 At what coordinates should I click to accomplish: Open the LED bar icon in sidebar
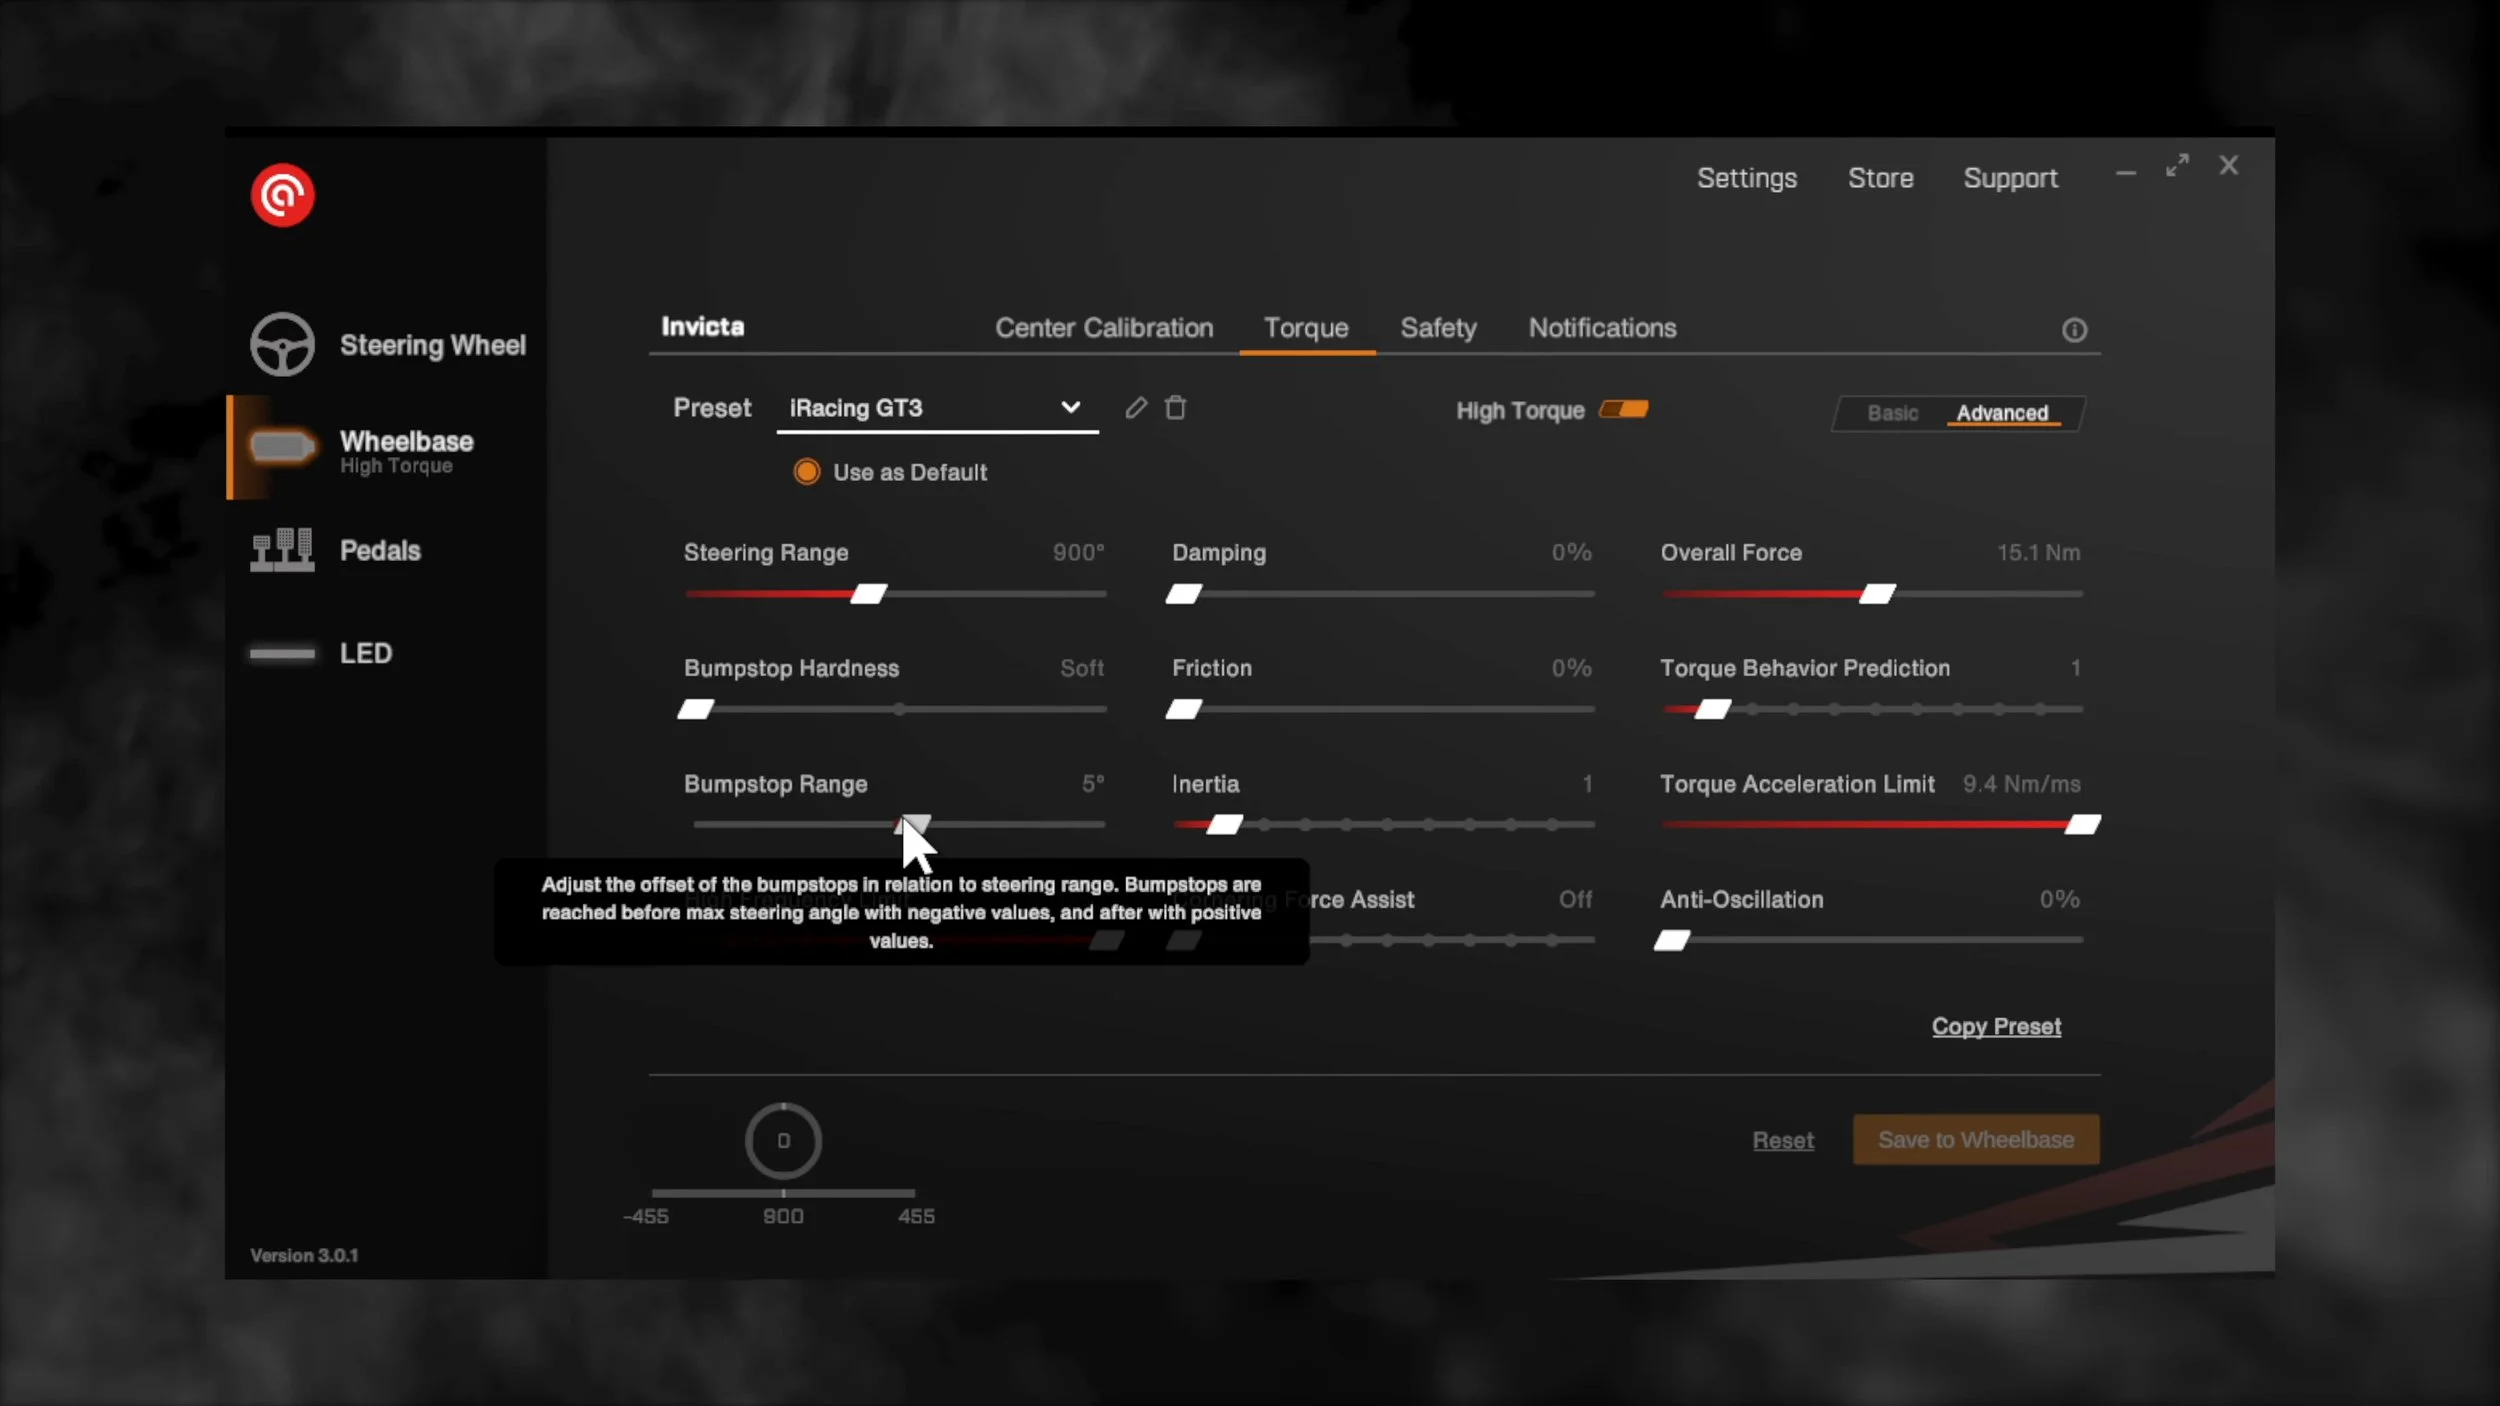(x=282, y=654)
